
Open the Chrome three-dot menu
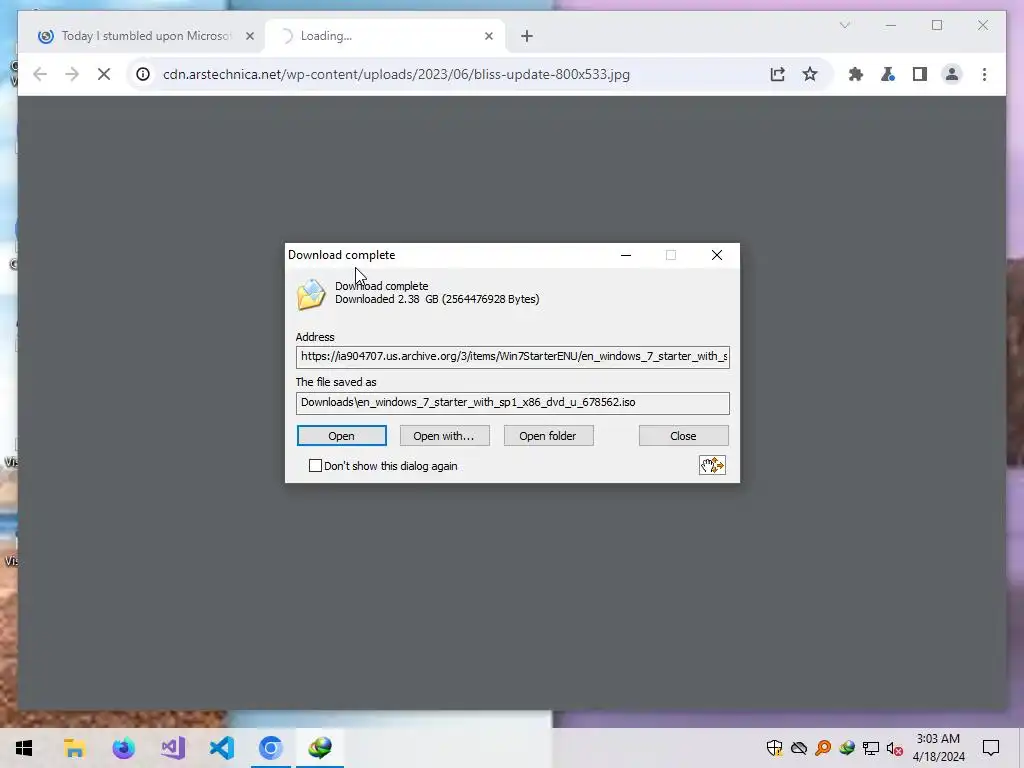pyautogui.click(x=984, y=74)
